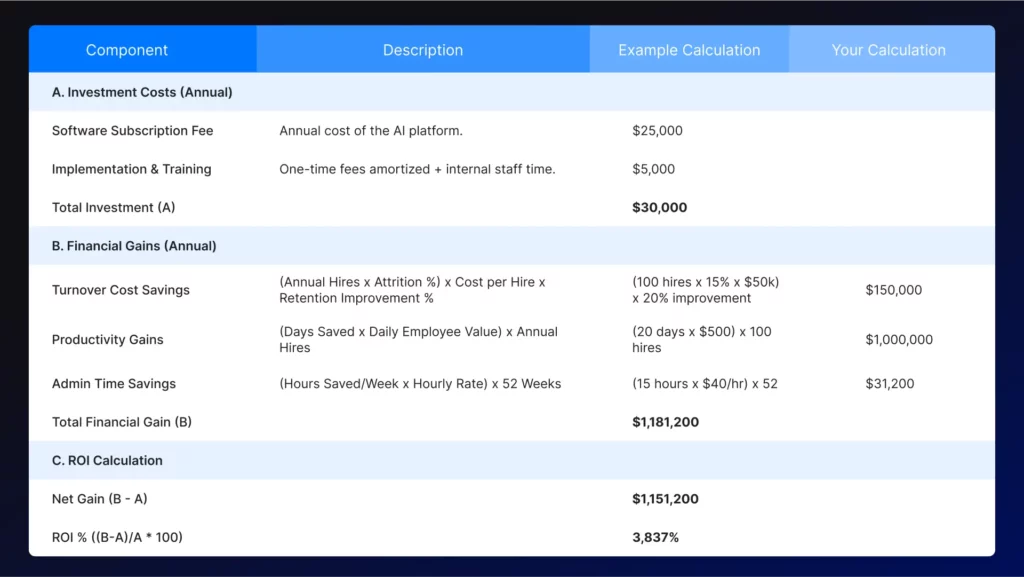Click the Total Financial Gain (B) value
The image size is (1024, 577).
click(x=666, y=421)
